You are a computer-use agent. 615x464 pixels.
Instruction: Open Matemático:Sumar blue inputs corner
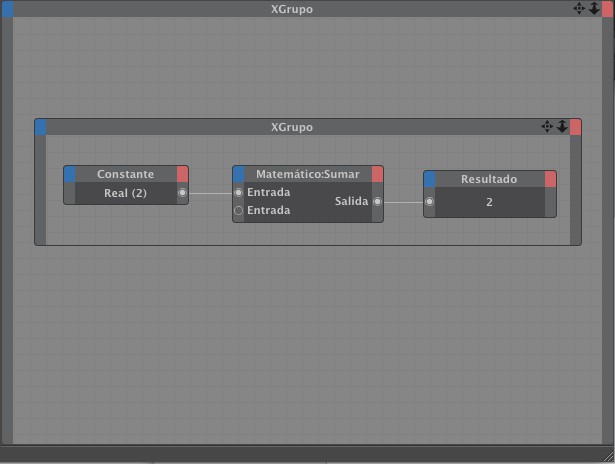[238, 174]
